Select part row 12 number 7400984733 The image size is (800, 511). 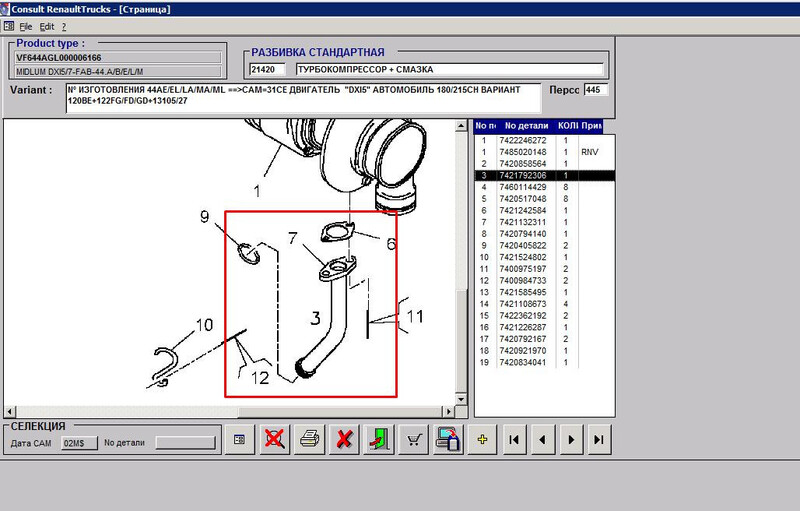(x=544, y=280)
